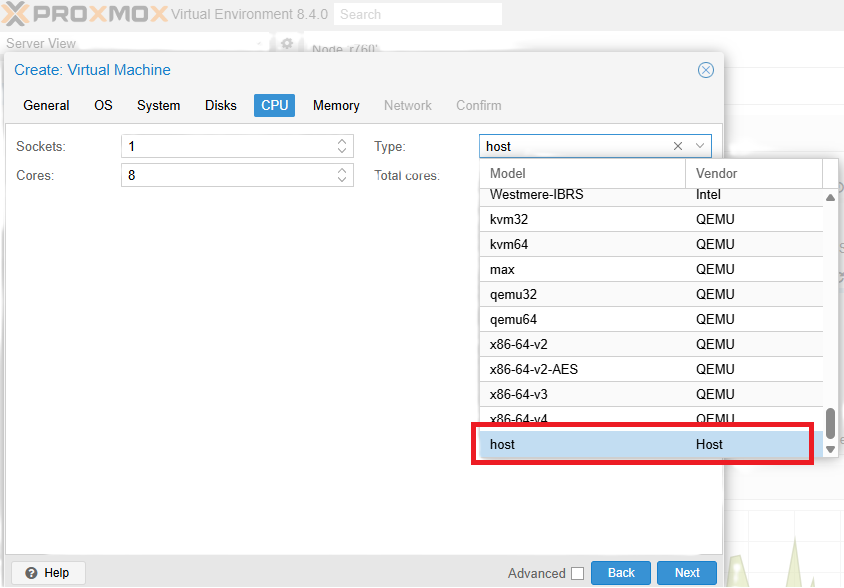This screenshot has width=844, height=588.
Task: Select Westmere-IBRS in the list
Action: coord(651,195)
